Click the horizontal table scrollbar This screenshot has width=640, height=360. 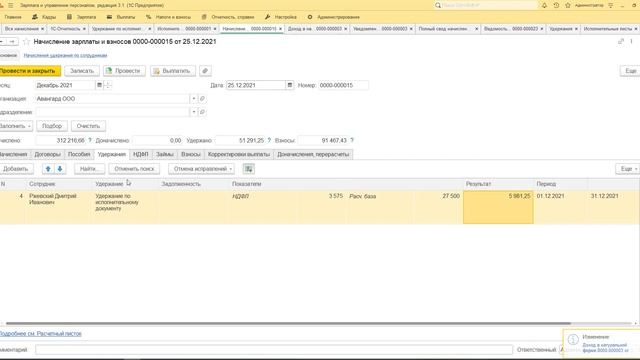288,323
